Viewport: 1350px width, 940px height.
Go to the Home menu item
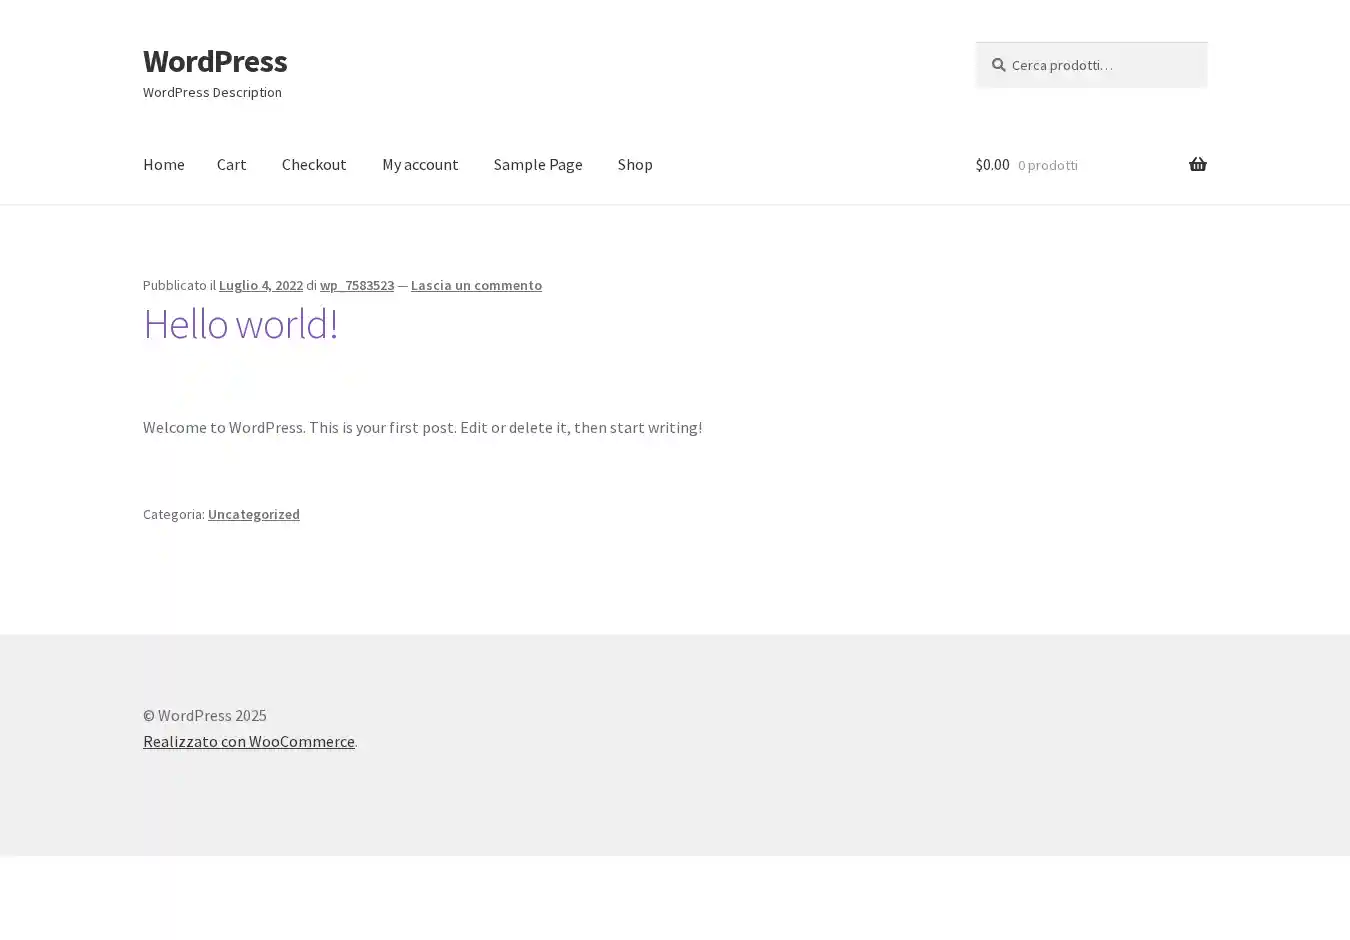163,164
